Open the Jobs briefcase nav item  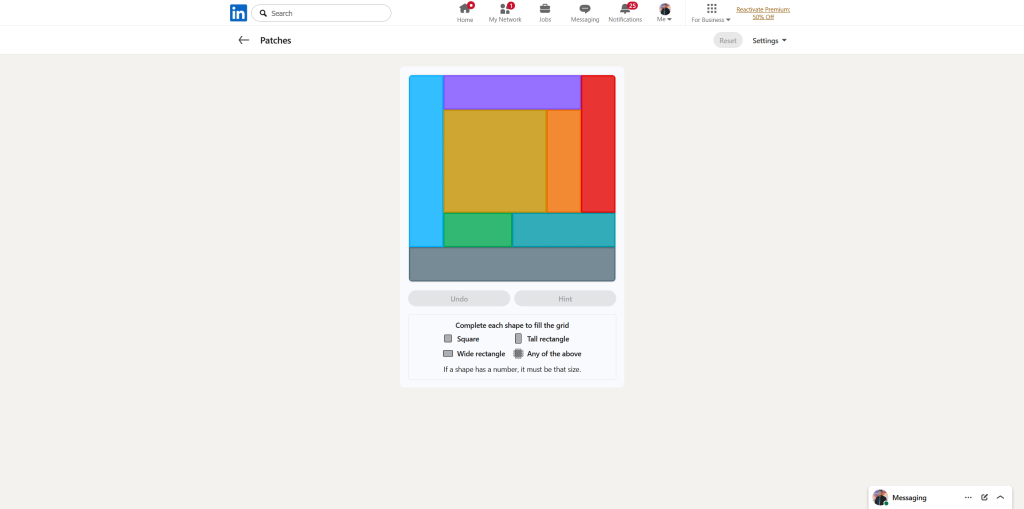(545, 13)
